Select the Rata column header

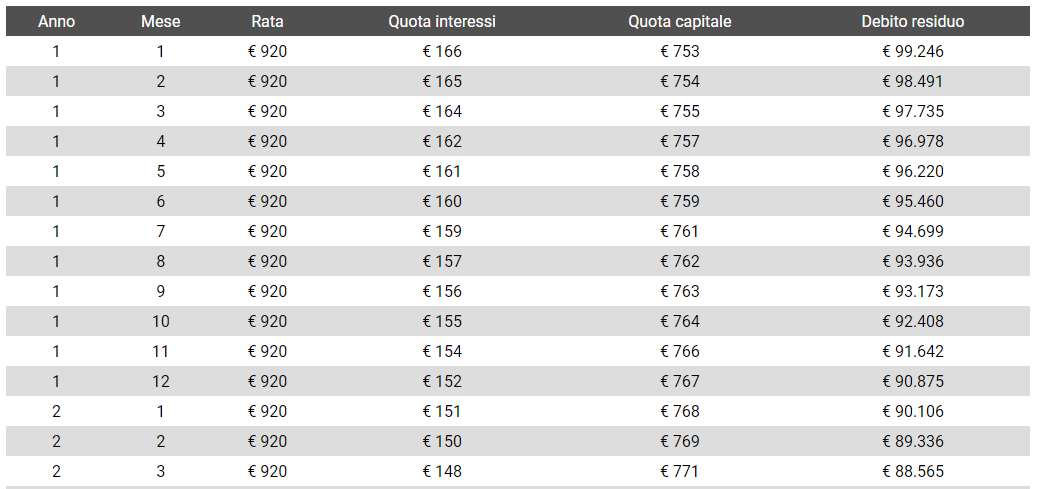[x=267, y=21]
